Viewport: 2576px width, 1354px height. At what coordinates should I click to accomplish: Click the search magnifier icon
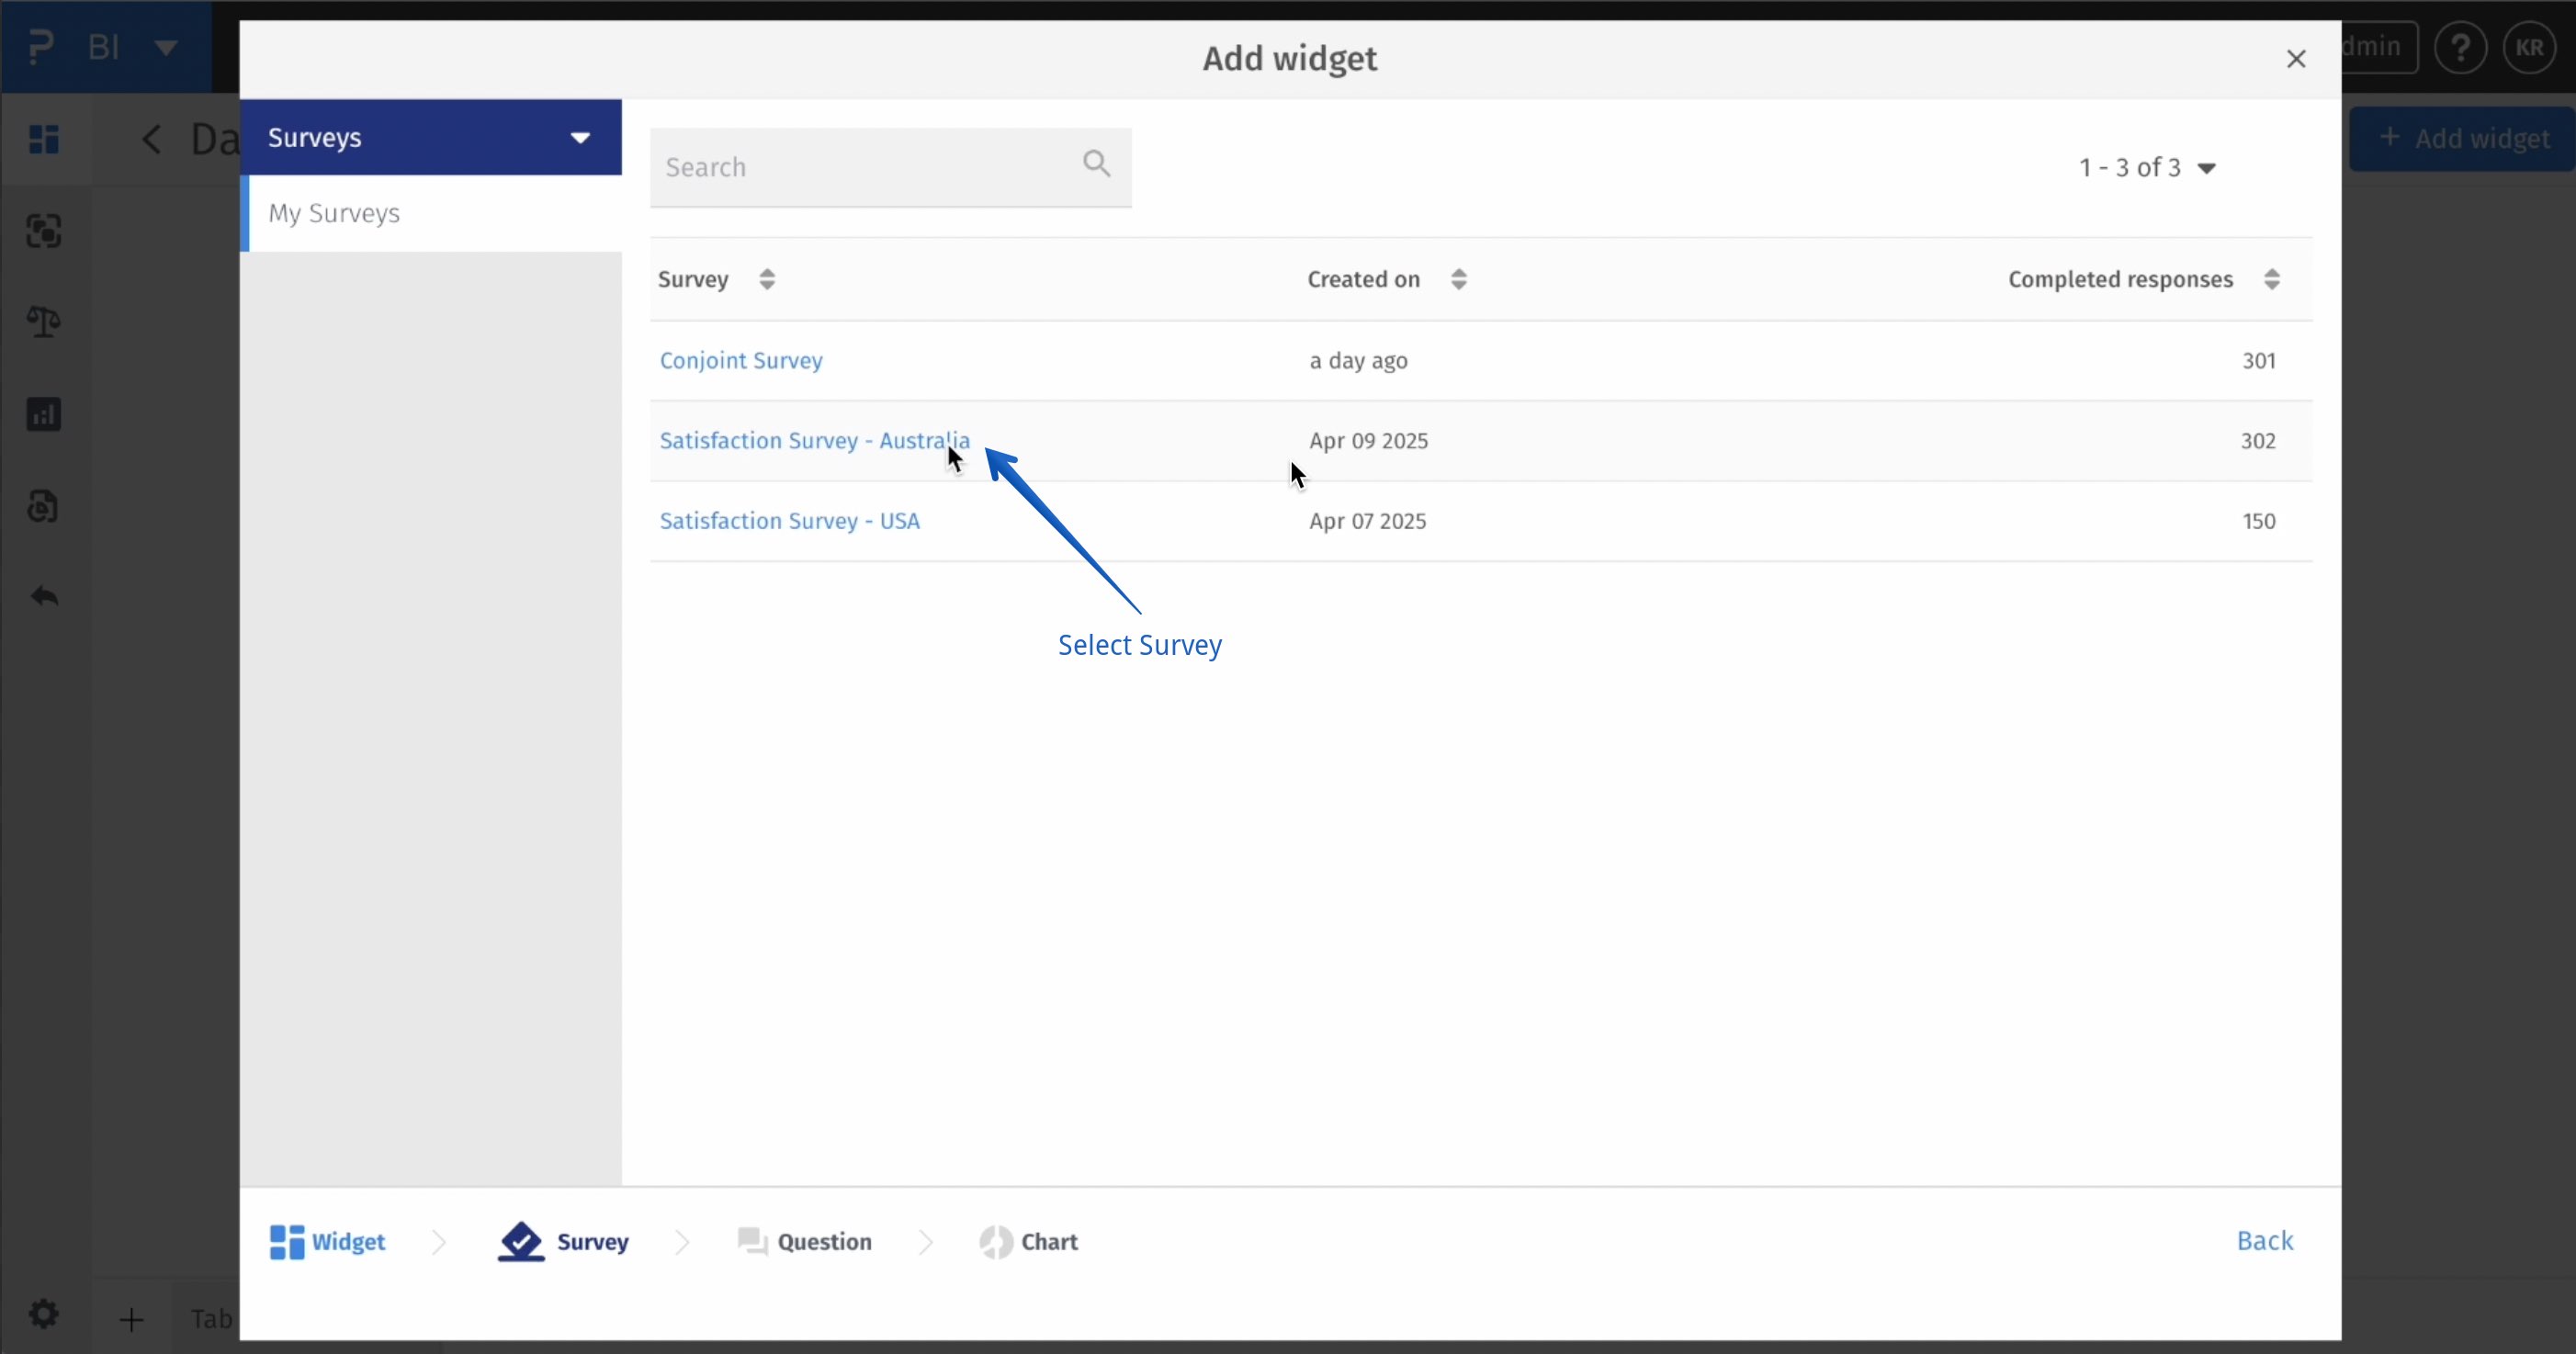[x=1096, y=163]
